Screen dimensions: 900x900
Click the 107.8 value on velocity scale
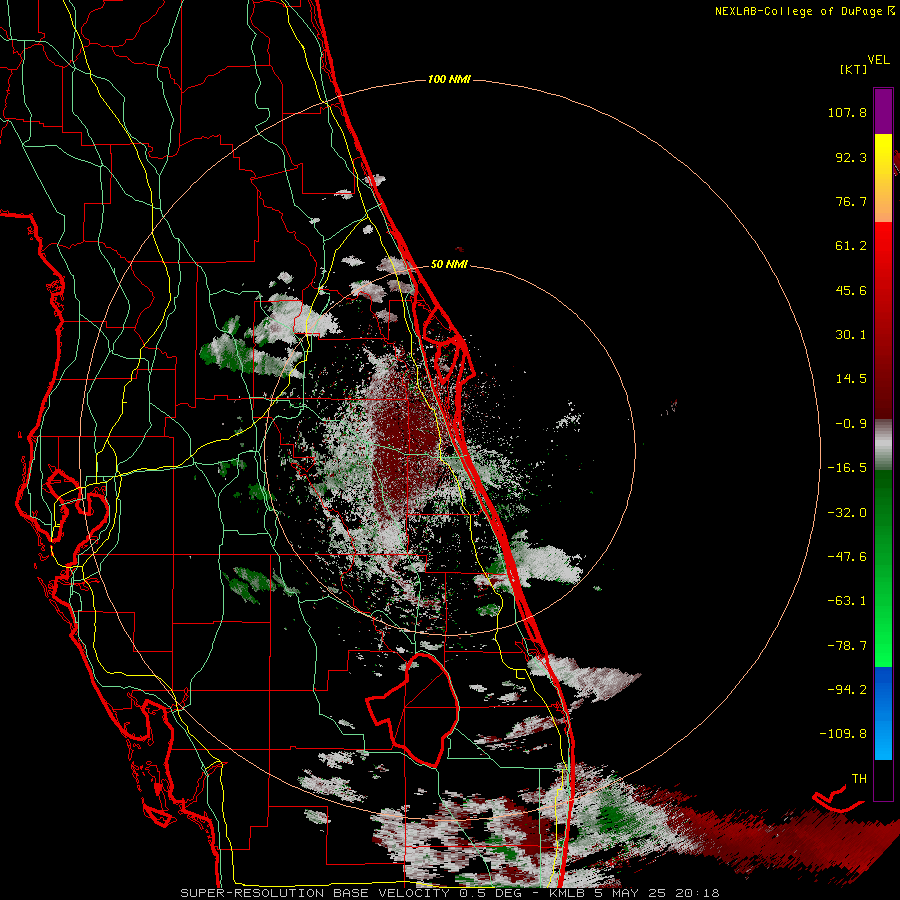pyautogui.click(x=847, y=112)
